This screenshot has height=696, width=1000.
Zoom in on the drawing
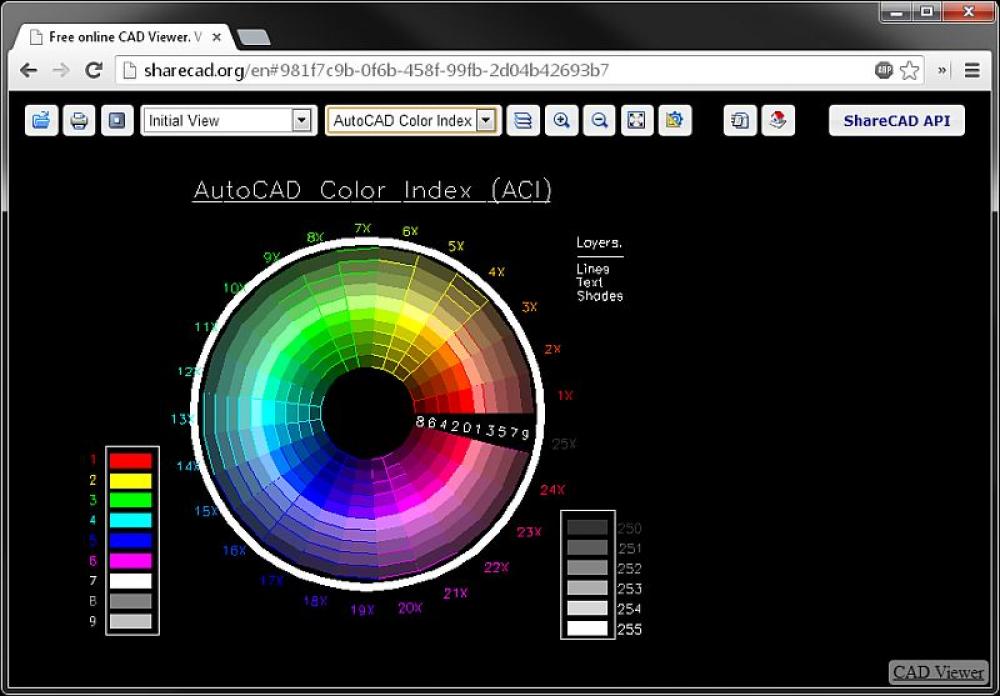[561, 120]
